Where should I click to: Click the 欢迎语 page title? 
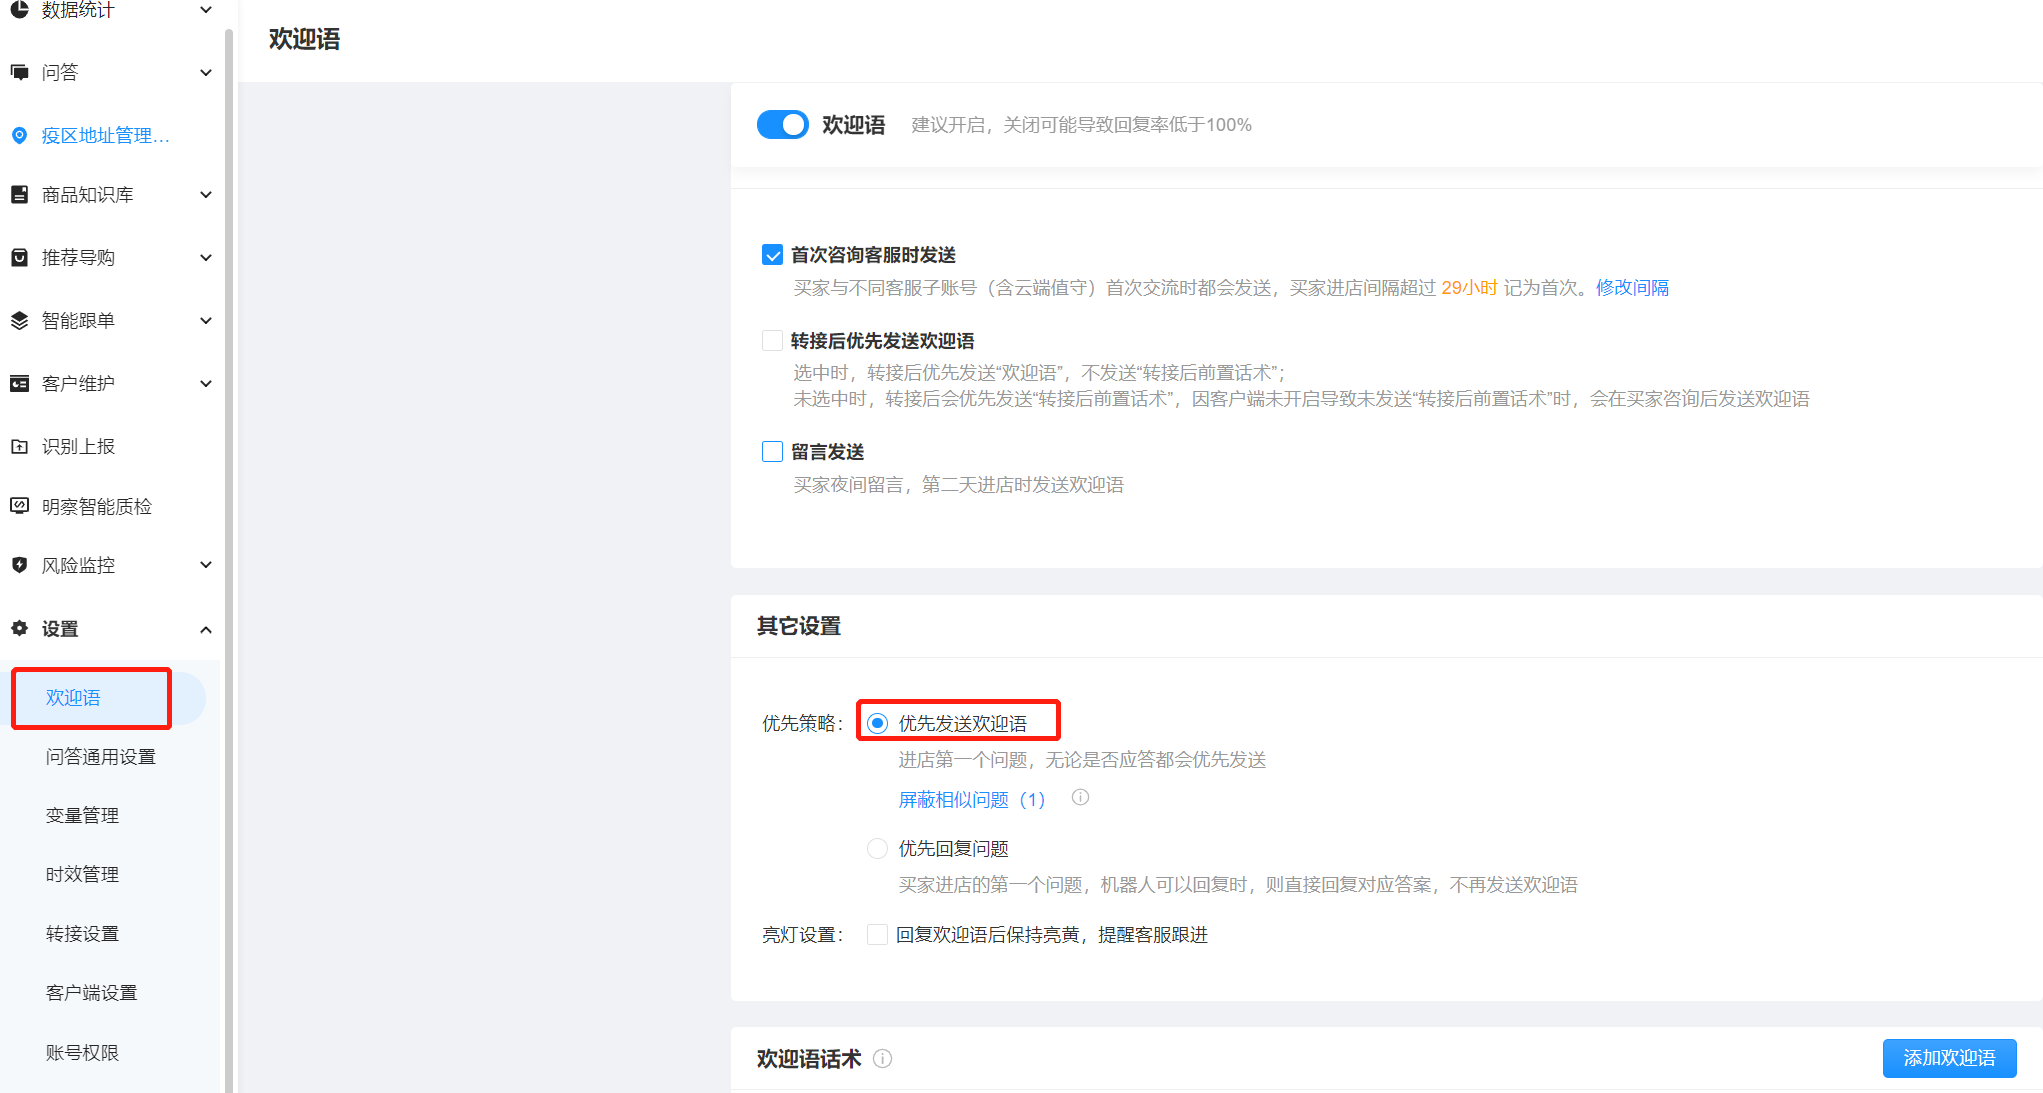click(x=304, y=39)
